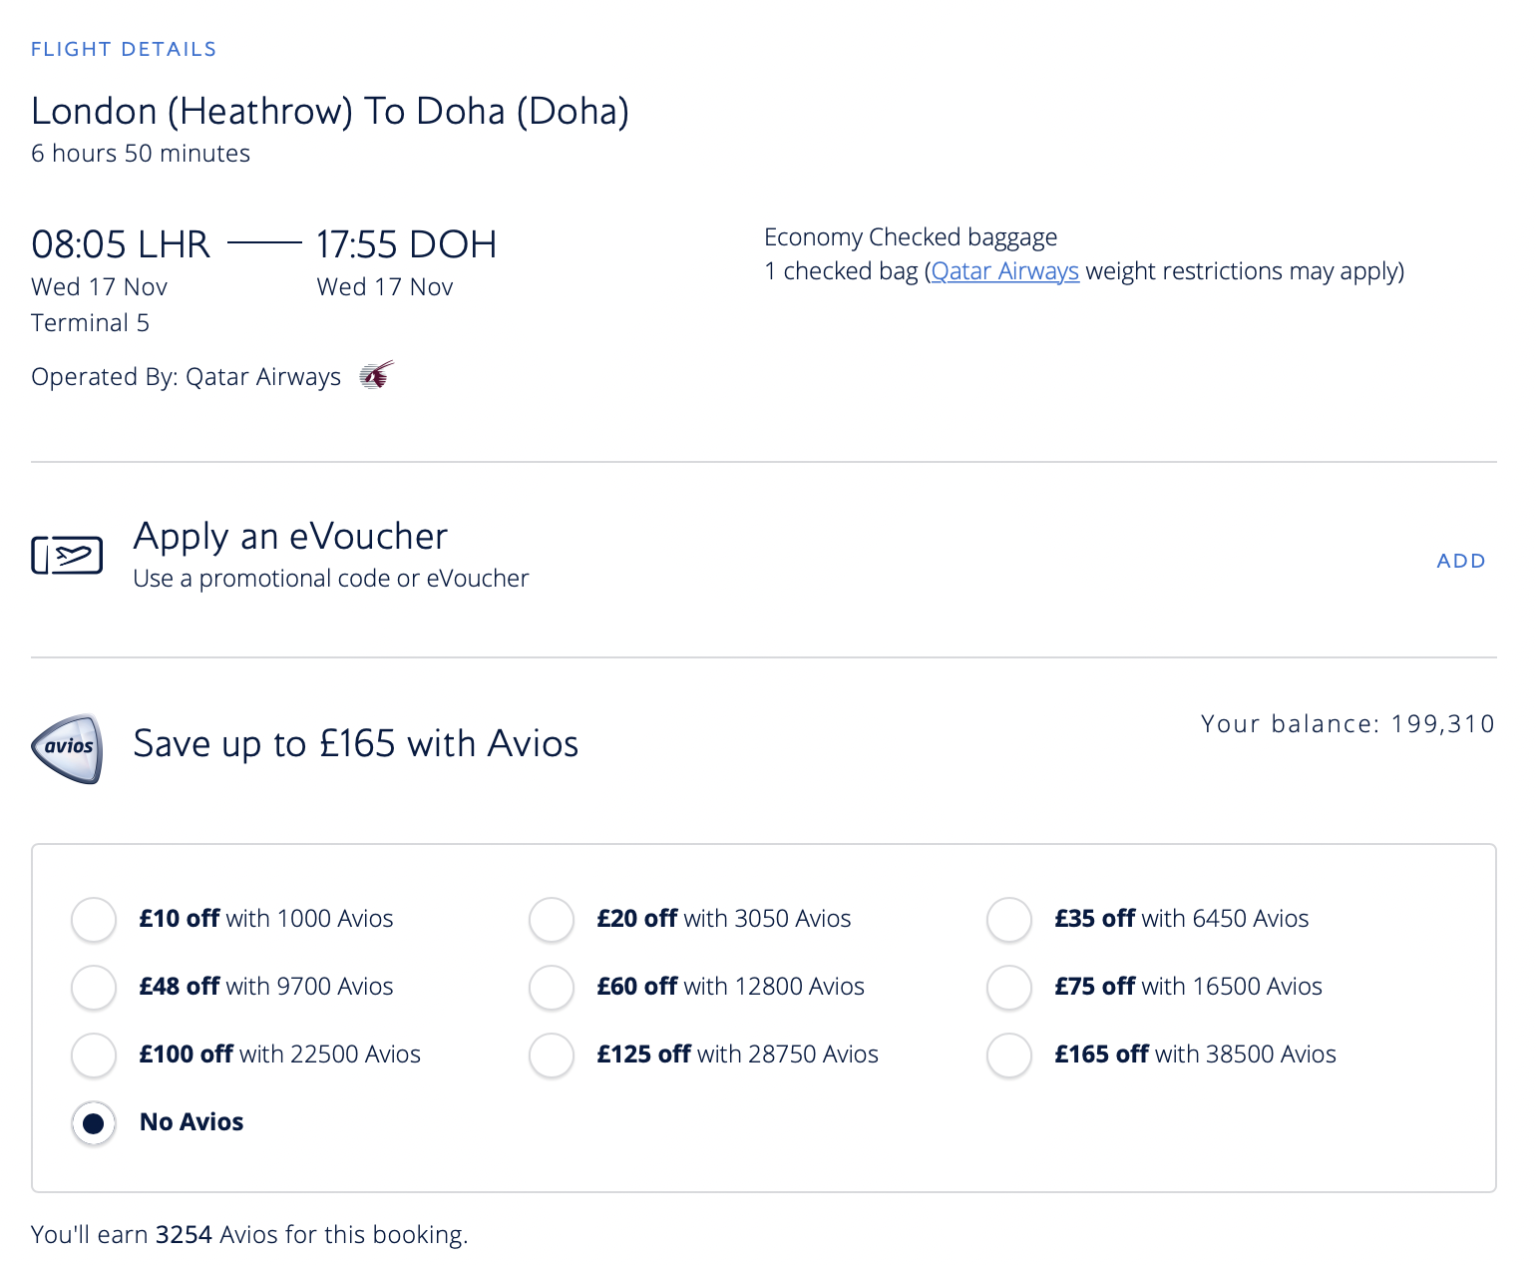The image size is (1536, 1265).
Task: Click the eVoucher envelope icon
Action: tap(67, 555)
